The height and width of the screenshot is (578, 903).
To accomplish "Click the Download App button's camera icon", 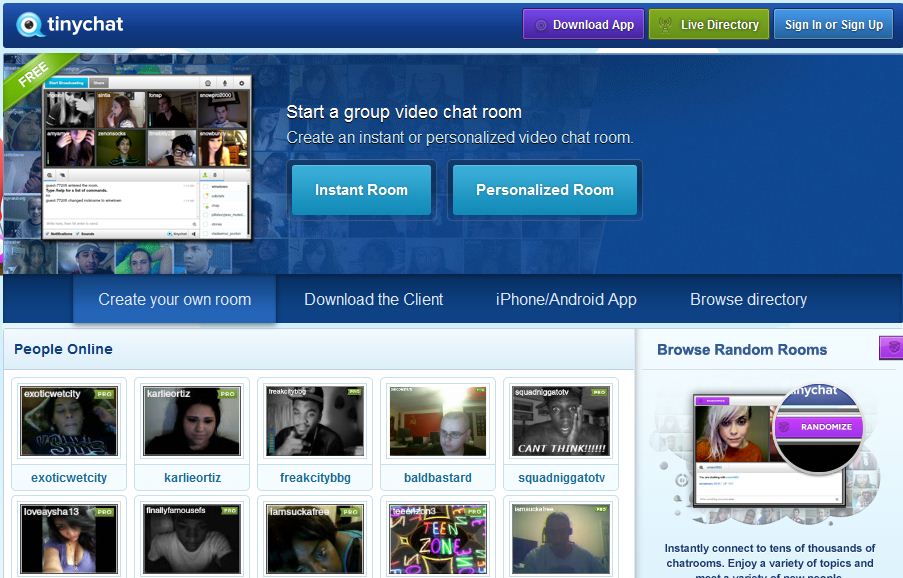I will 541,25.
